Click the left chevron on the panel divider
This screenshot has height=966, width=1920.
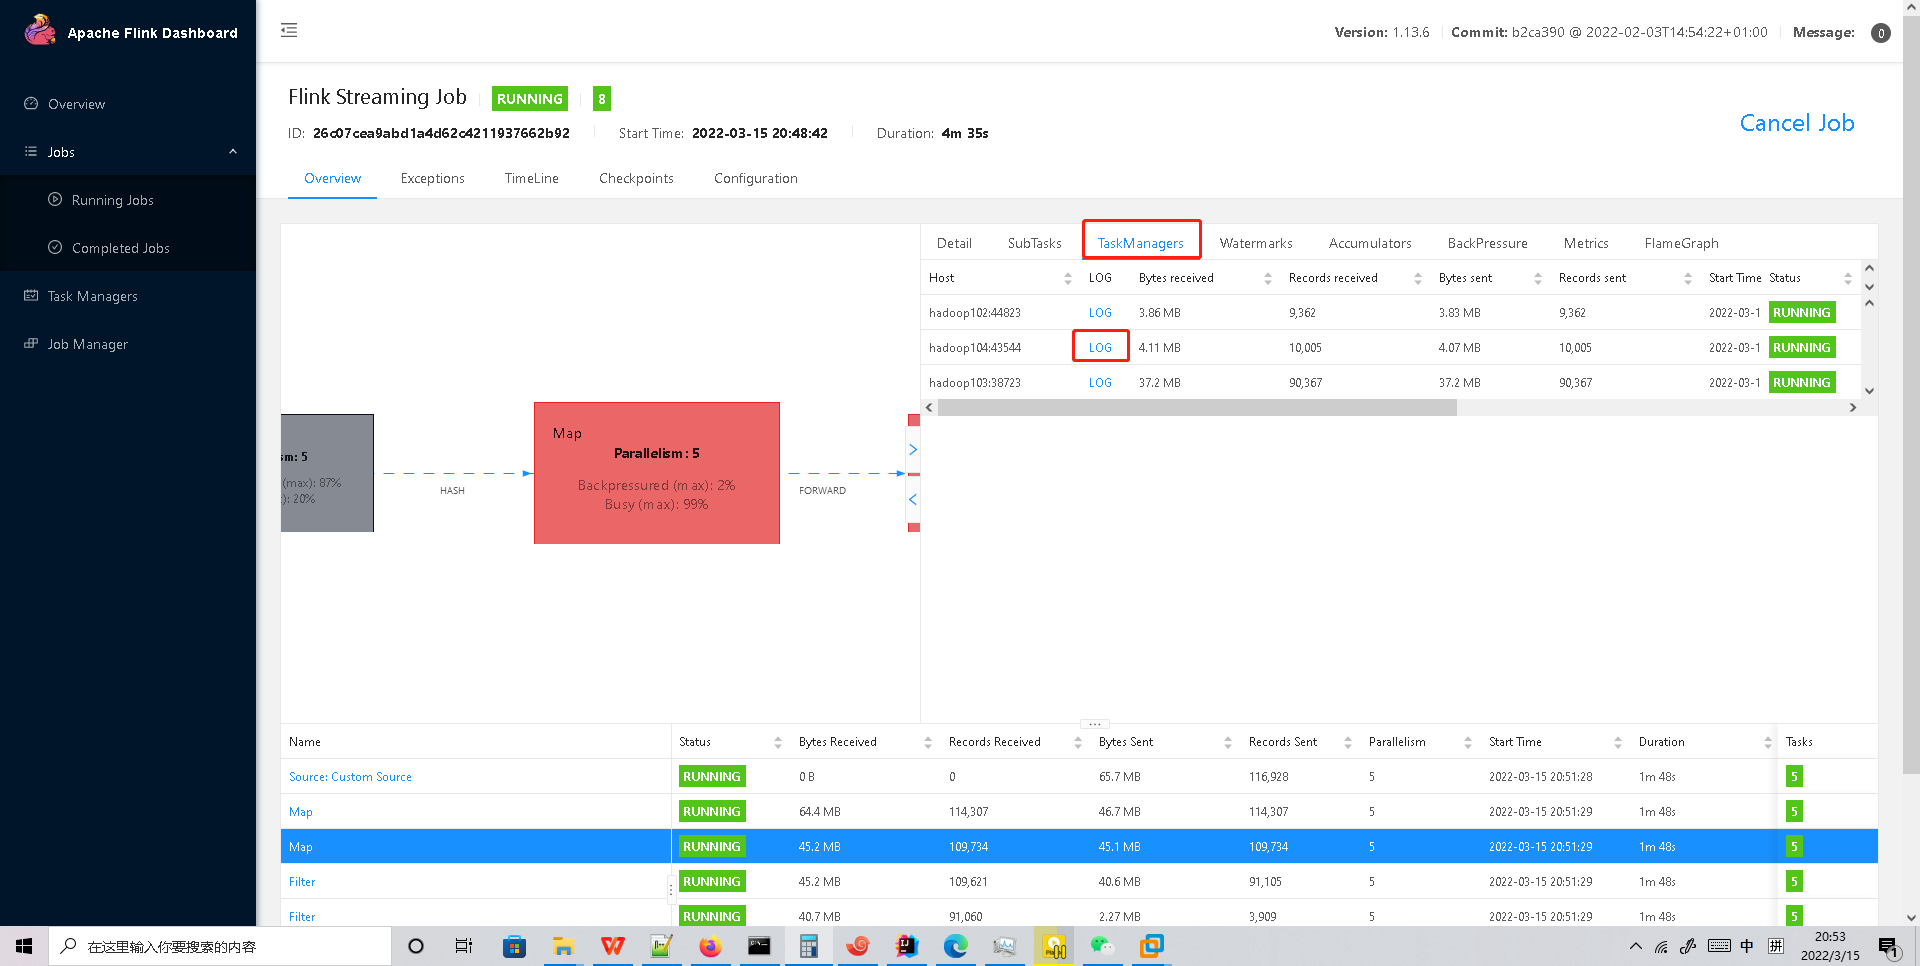(913, 499)
